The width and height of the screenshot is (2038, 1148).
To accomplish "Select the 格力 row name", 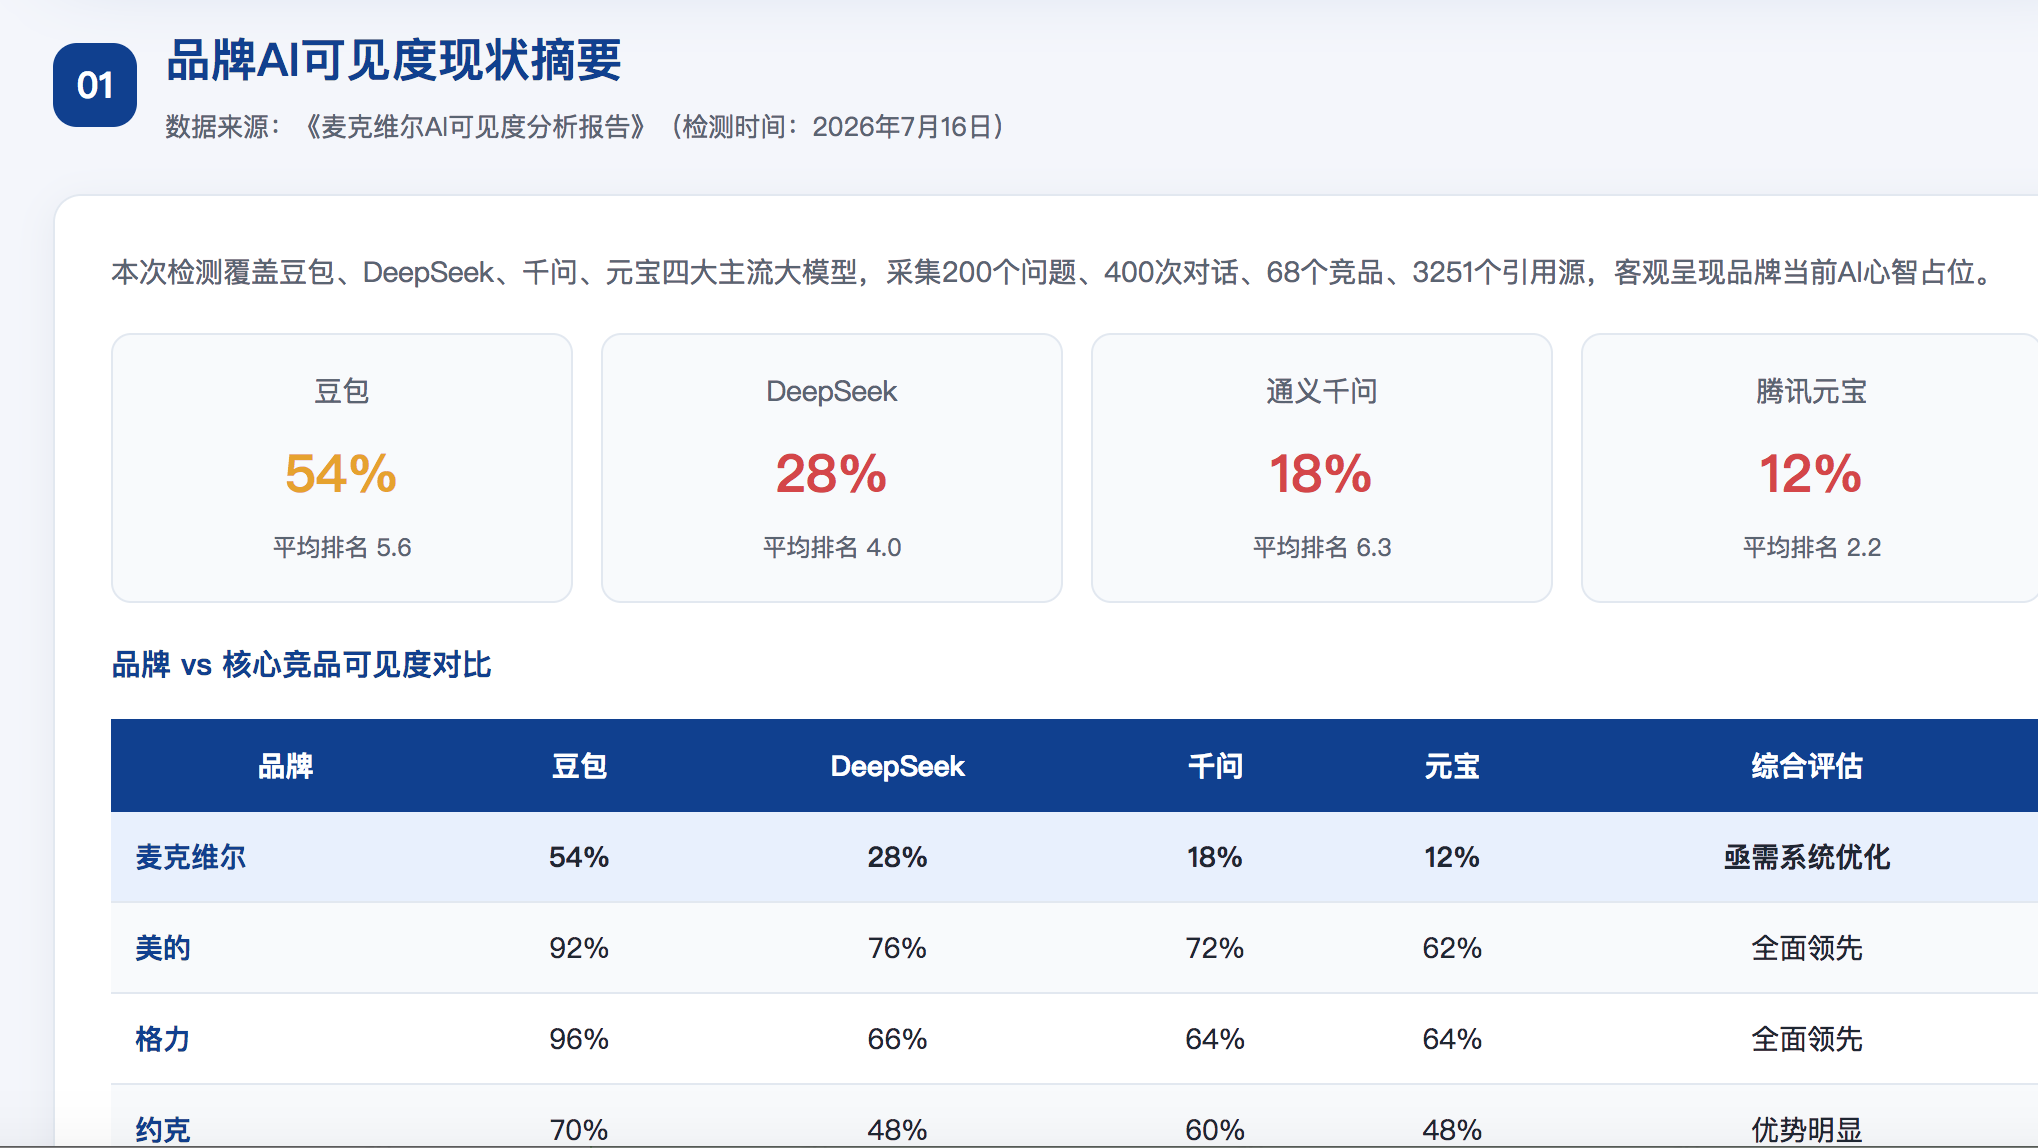I will point(163,1039).
